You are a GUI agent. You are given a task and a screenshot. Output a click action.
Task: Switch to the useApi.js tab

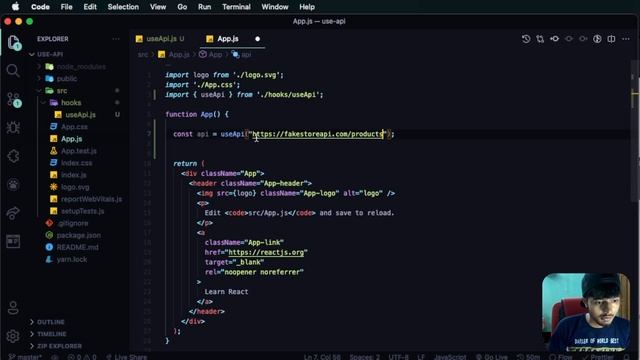coord(161,39)
